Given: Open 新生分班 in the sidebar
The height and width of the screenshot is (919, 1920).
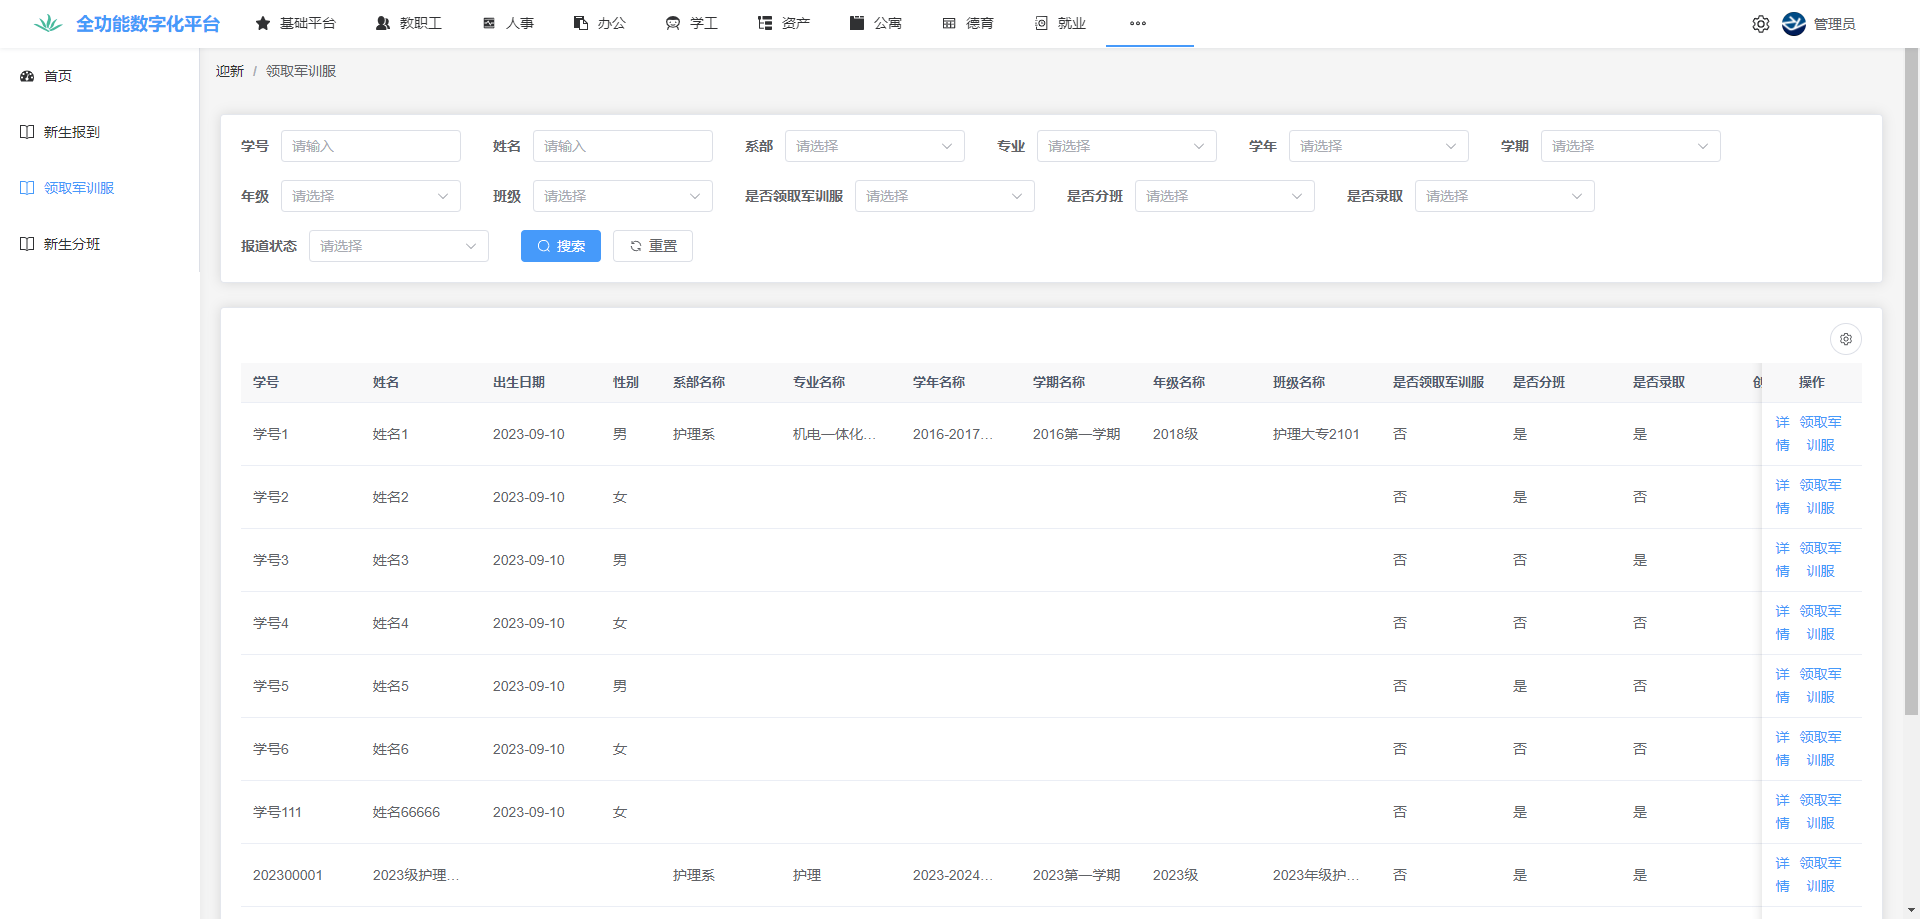Looking at the screenshot, I should 72,244.
